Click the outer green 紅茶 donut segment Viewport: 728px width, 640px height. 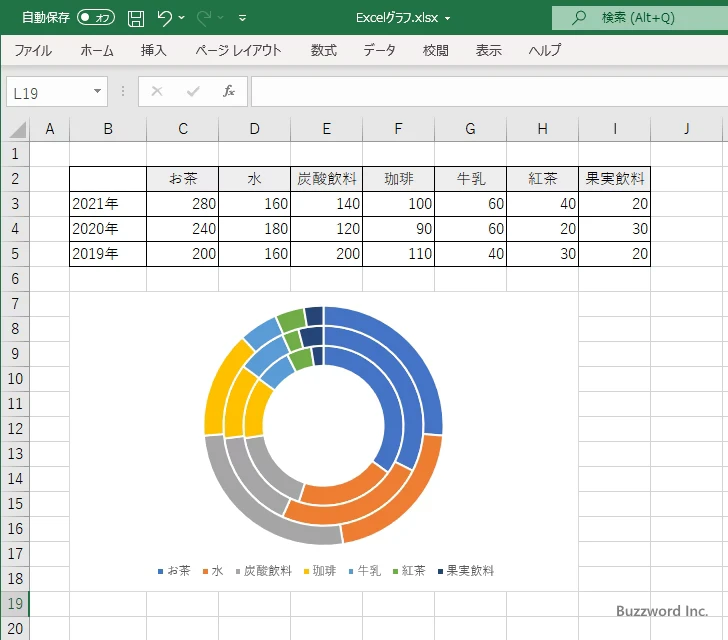[292, 318]
